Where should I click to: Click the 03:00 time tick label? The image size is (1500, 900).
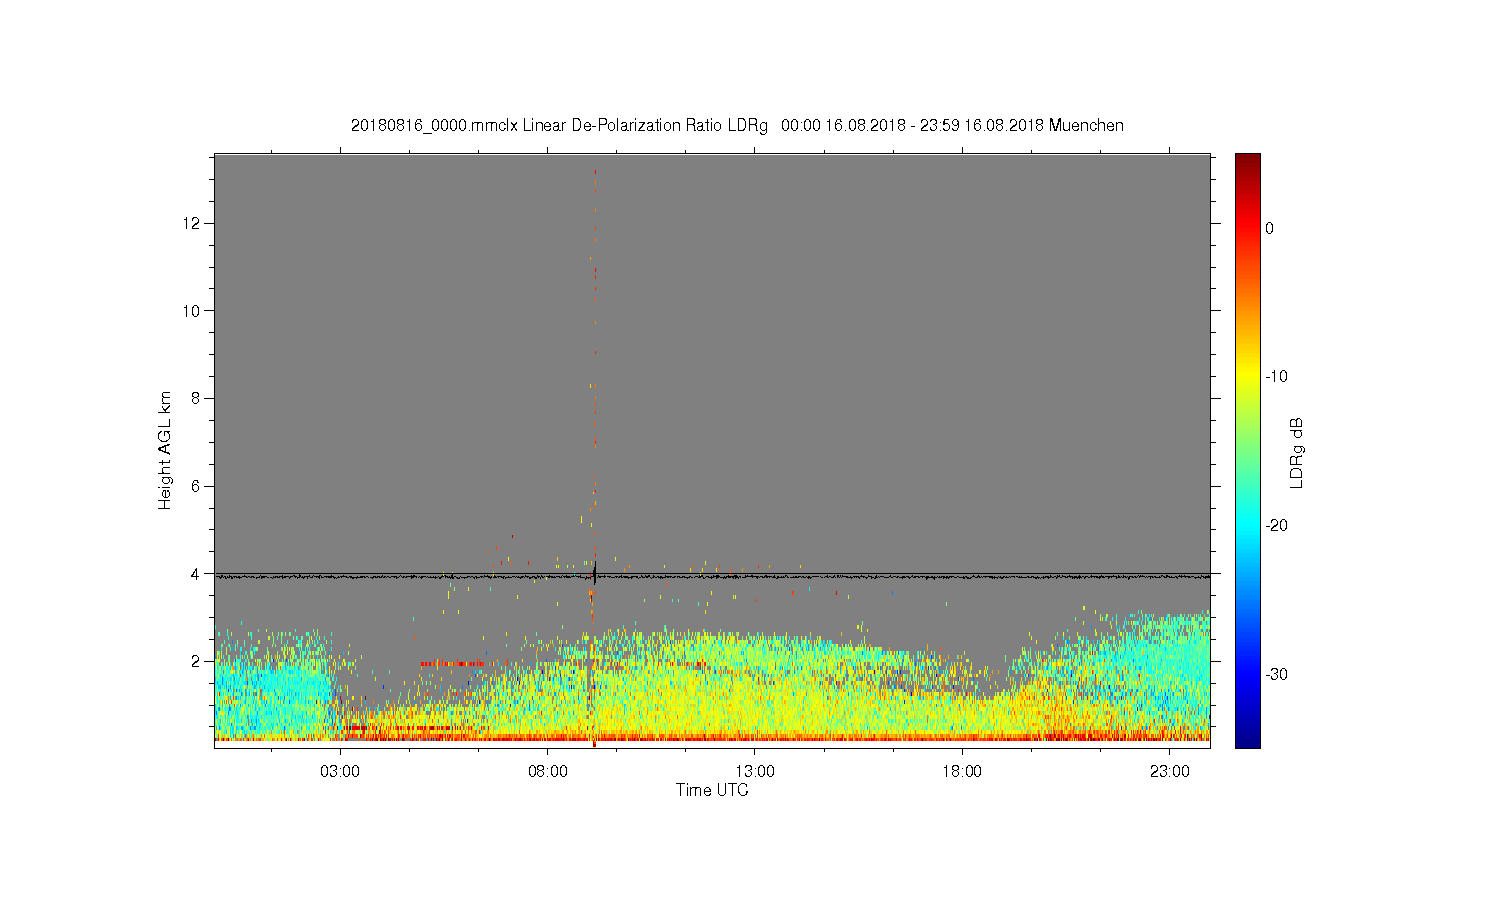pos(340,772)
